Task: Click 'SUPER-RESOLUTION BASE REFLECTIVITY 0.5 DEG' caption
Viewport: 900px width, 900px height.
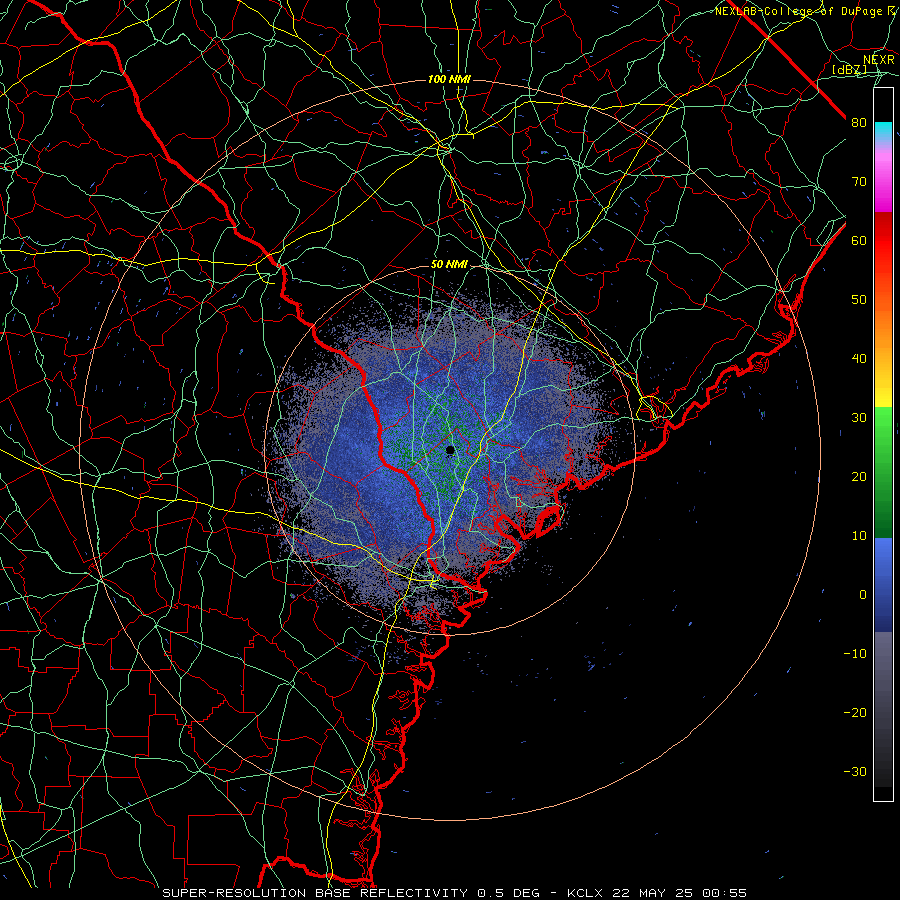Action: (x=351, y=893)
